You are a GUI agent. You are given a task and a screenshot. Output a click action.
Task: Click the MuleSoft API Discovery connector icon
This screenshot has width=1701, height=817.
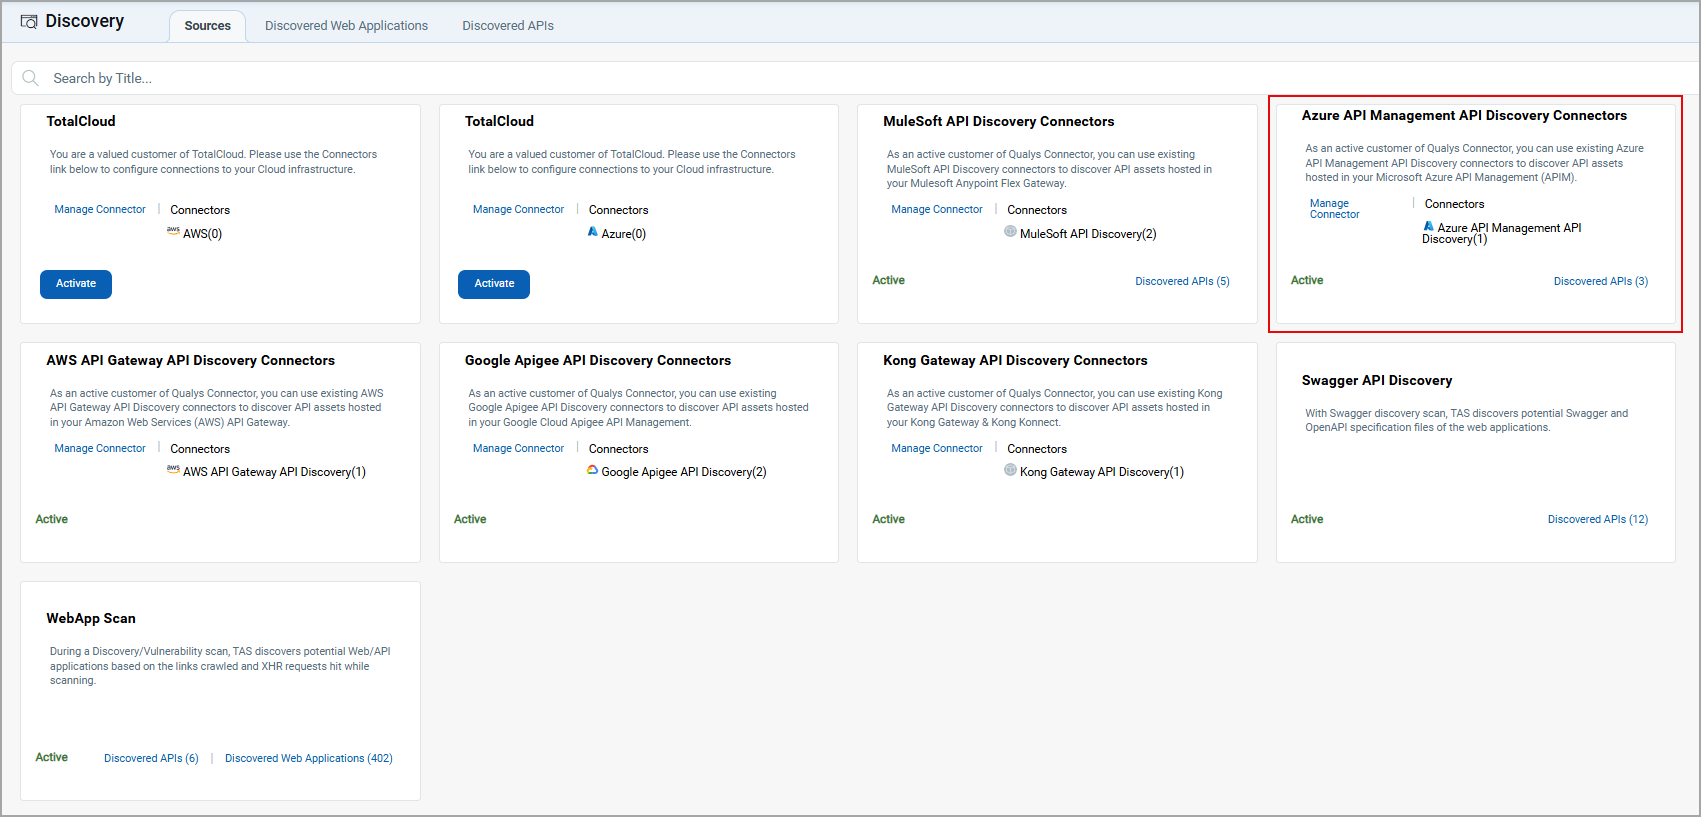point(1010,231)
